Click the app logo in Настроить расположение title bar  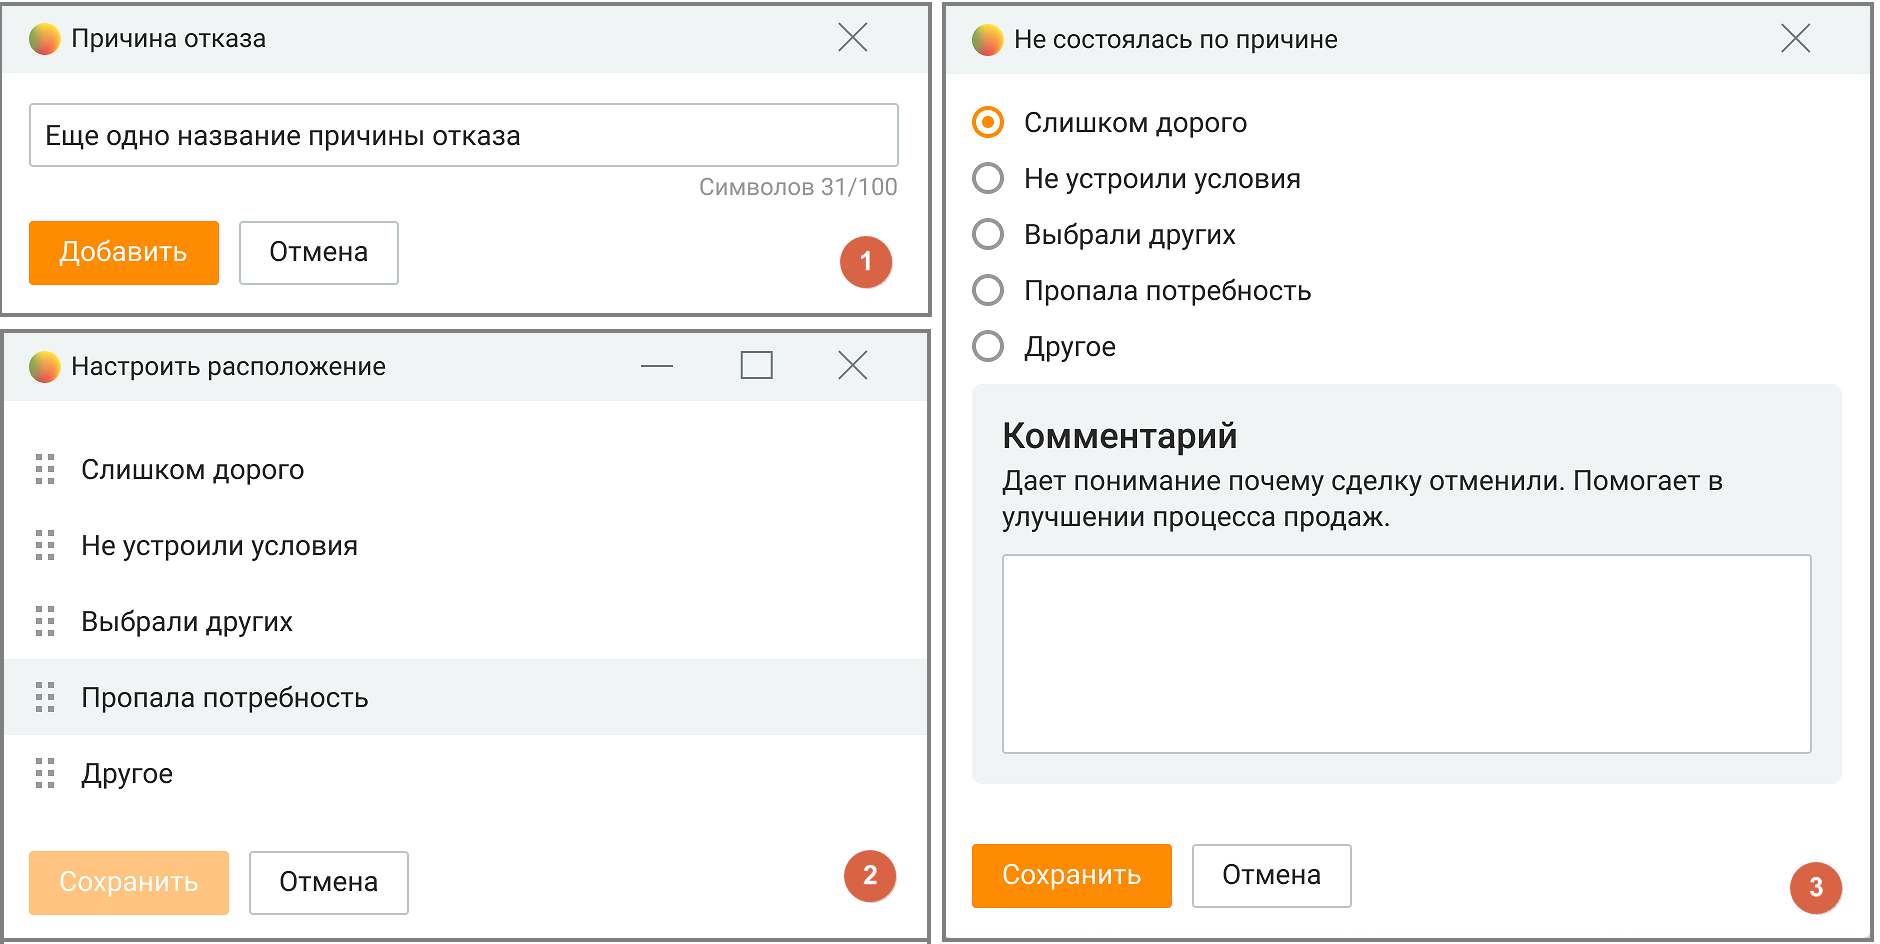tap(45, 367)
